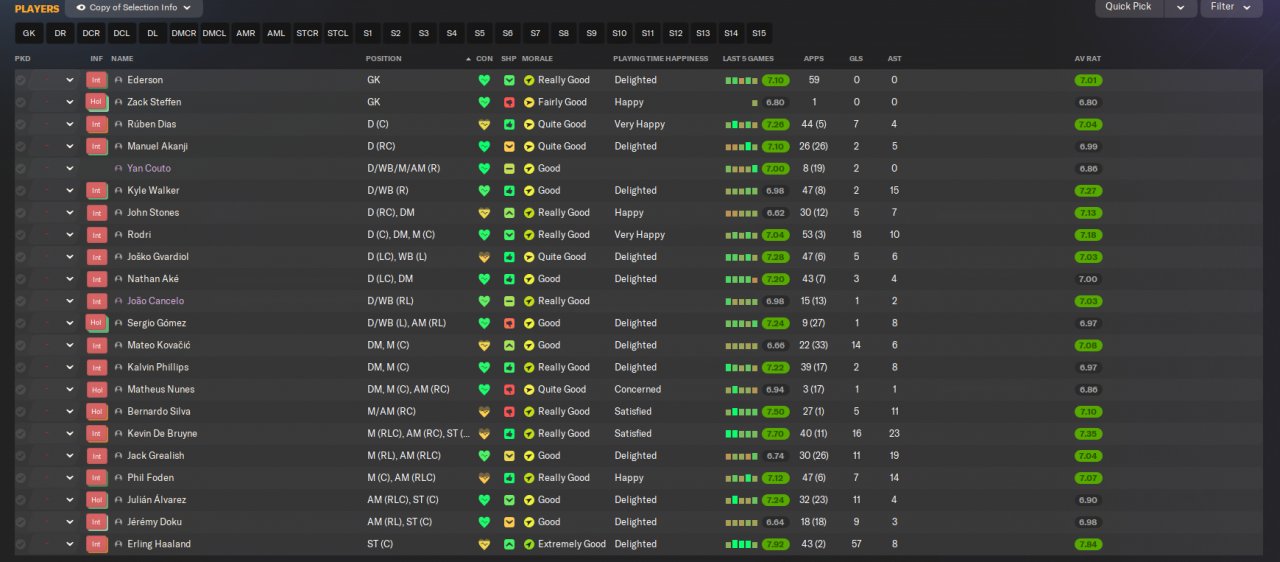Toggle the picked checkbox for Rodri
Screen dimensions: 1280x562
pos(20,235)
